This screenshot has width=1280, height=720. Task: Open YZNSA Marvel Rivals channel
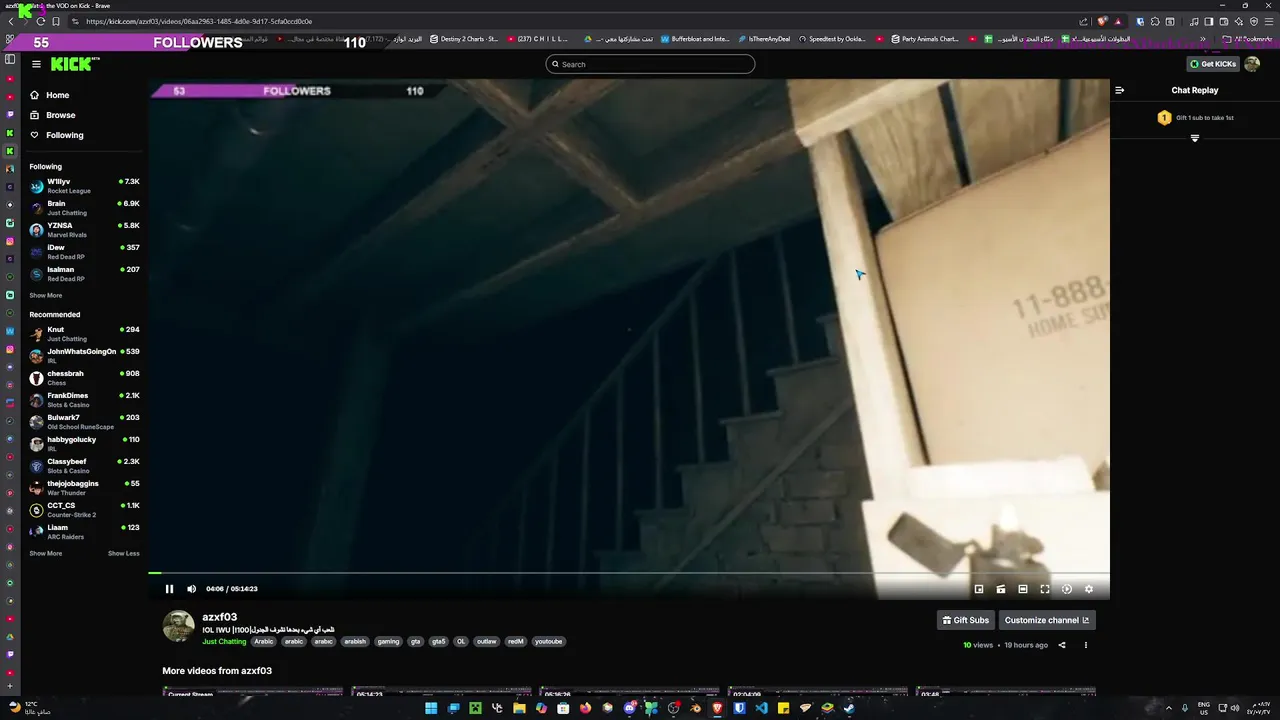tap(84, 230)
